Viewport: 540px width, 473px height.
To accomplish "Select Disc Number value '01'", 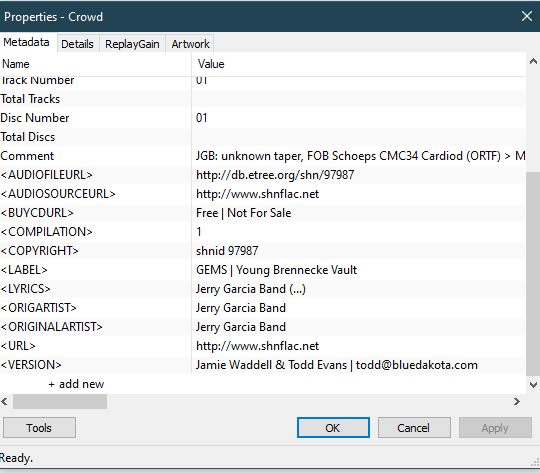I will [x=201, y=118].
